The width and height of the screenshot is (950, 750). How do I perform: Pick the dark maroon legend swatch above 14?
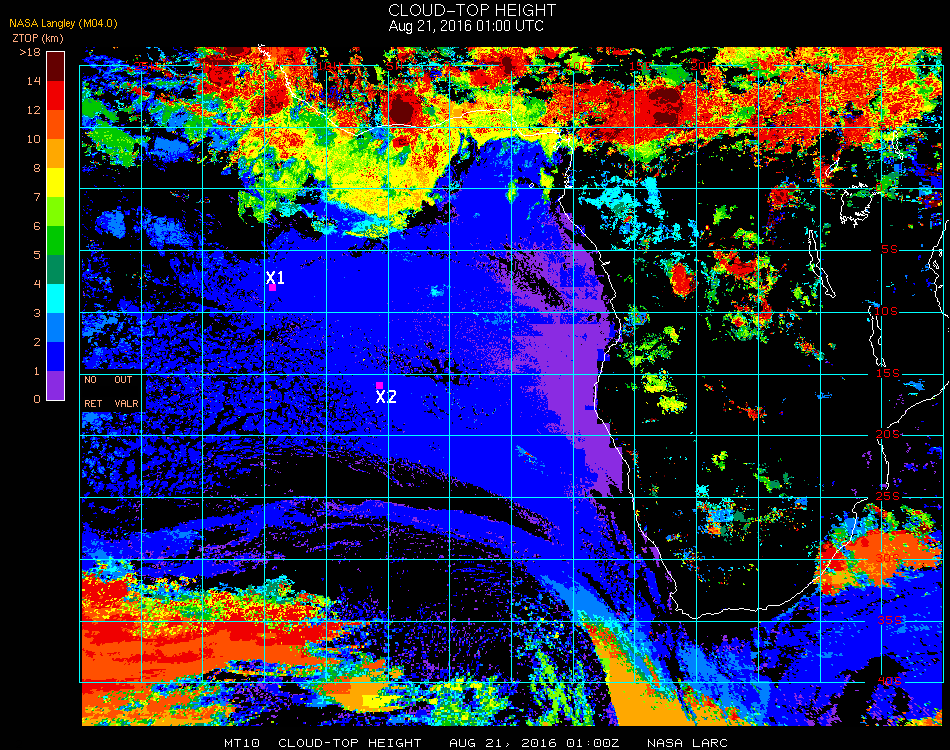tap(55, 66)
